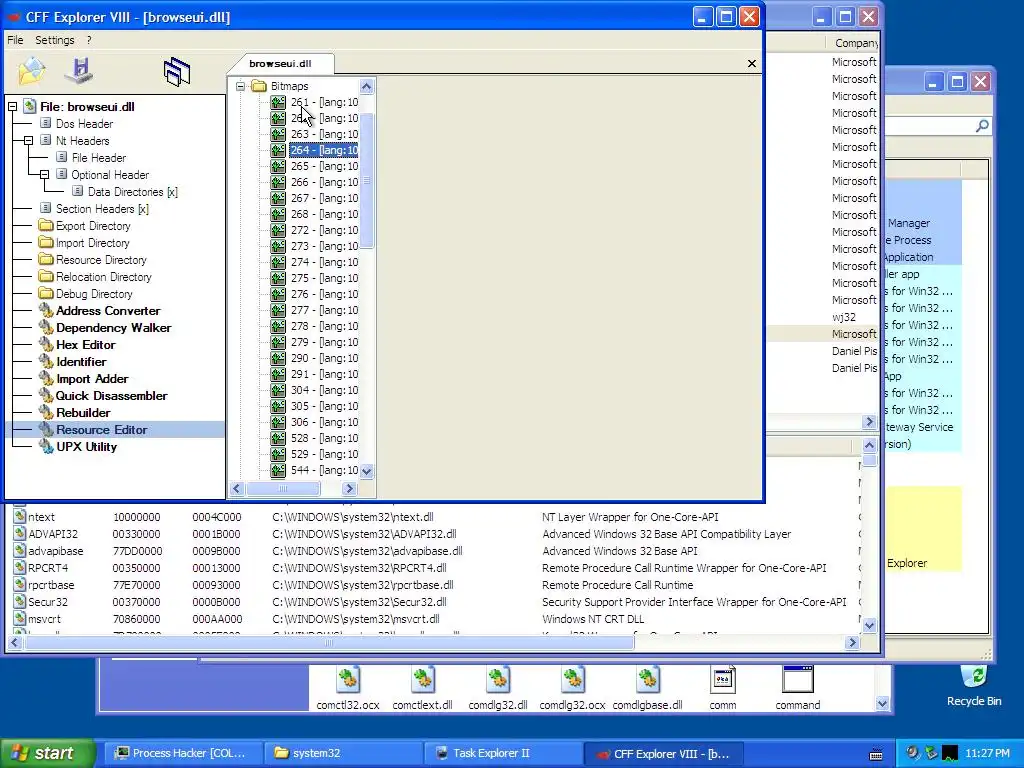Select bitmap resource 544 icon
The width and height of the screenshot is (1024, 768).
[x=278, y=470]
